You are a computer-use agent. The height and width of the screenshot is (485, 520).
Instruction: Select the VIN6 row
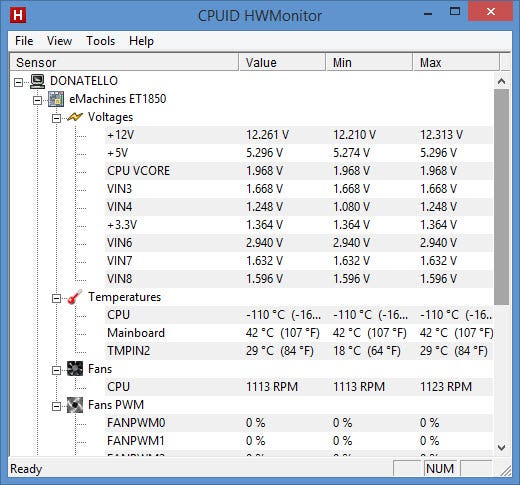point(299,243)
